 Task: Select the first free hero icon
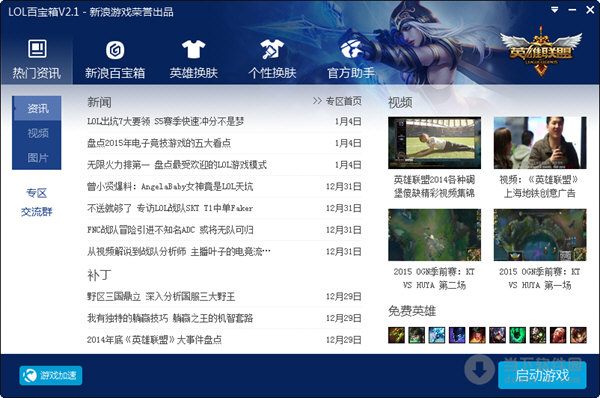click(396, 335)
